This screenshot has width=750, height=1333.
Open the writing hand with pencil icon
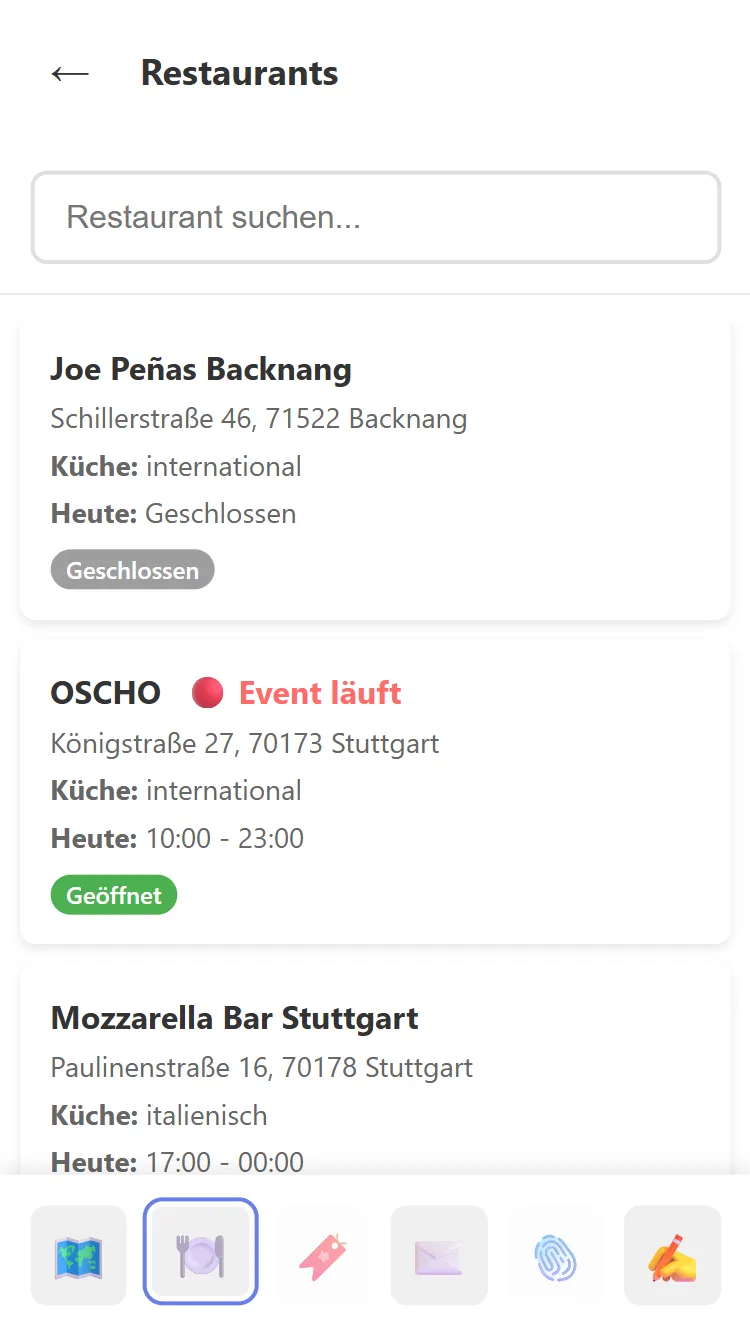coord(672,1255)
